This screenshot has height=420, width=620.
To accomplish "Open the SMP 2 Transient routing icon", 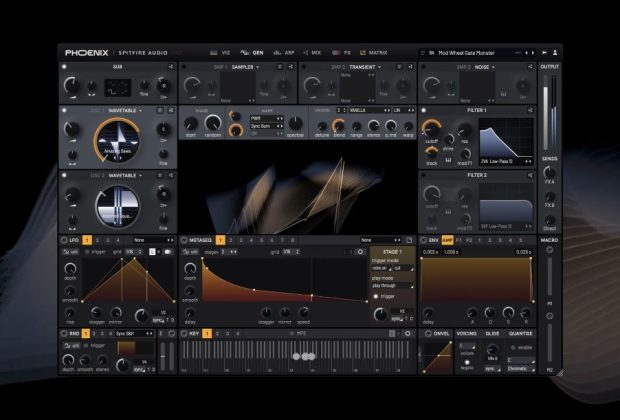I will point(410,67).
